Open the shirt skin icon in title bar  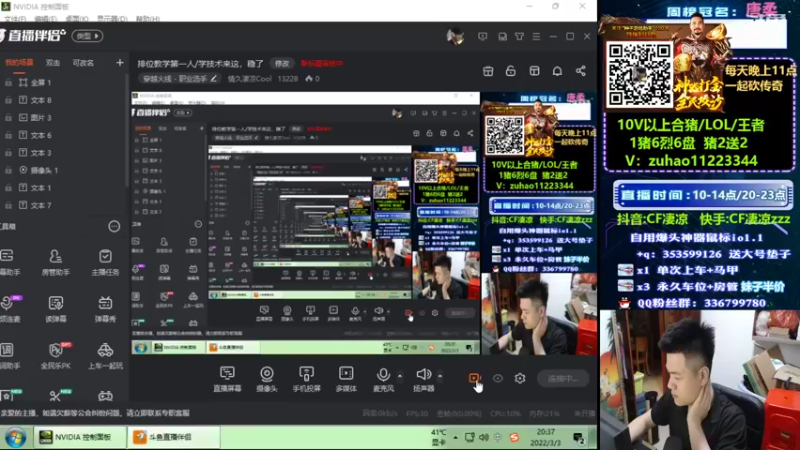[x=519, y=36]
